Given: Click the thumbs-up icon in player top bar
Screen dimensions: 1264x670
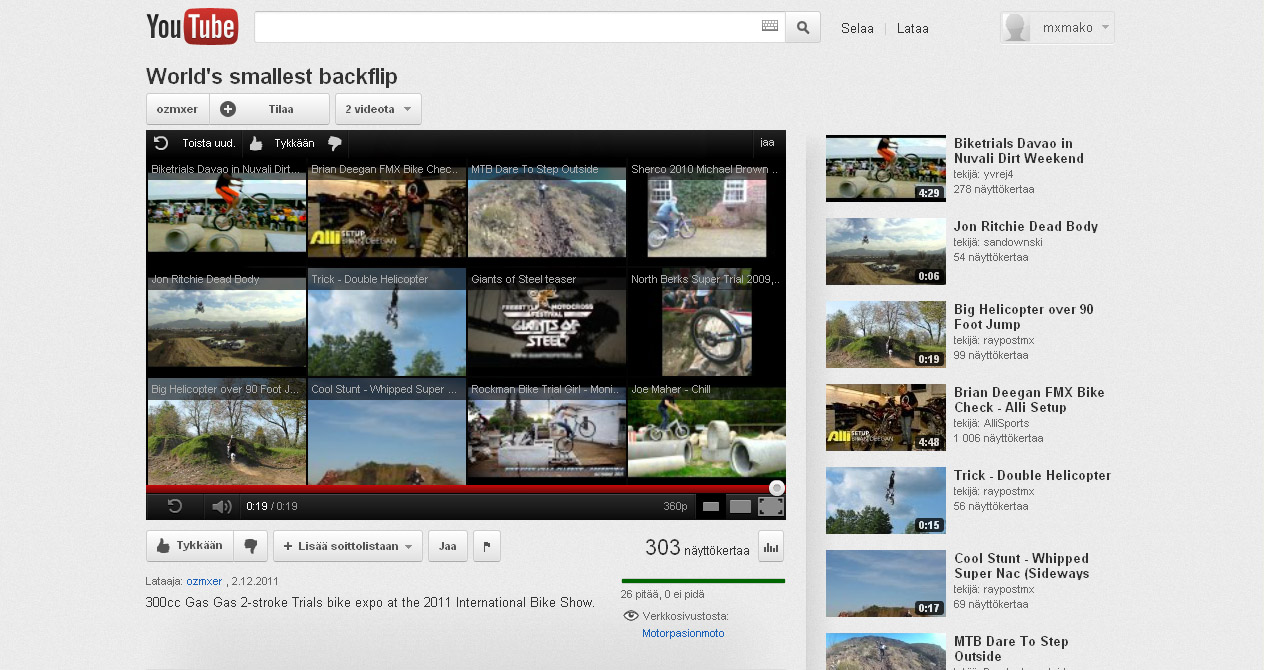Looking at the screenshot, I should click(x=256, y=143).
